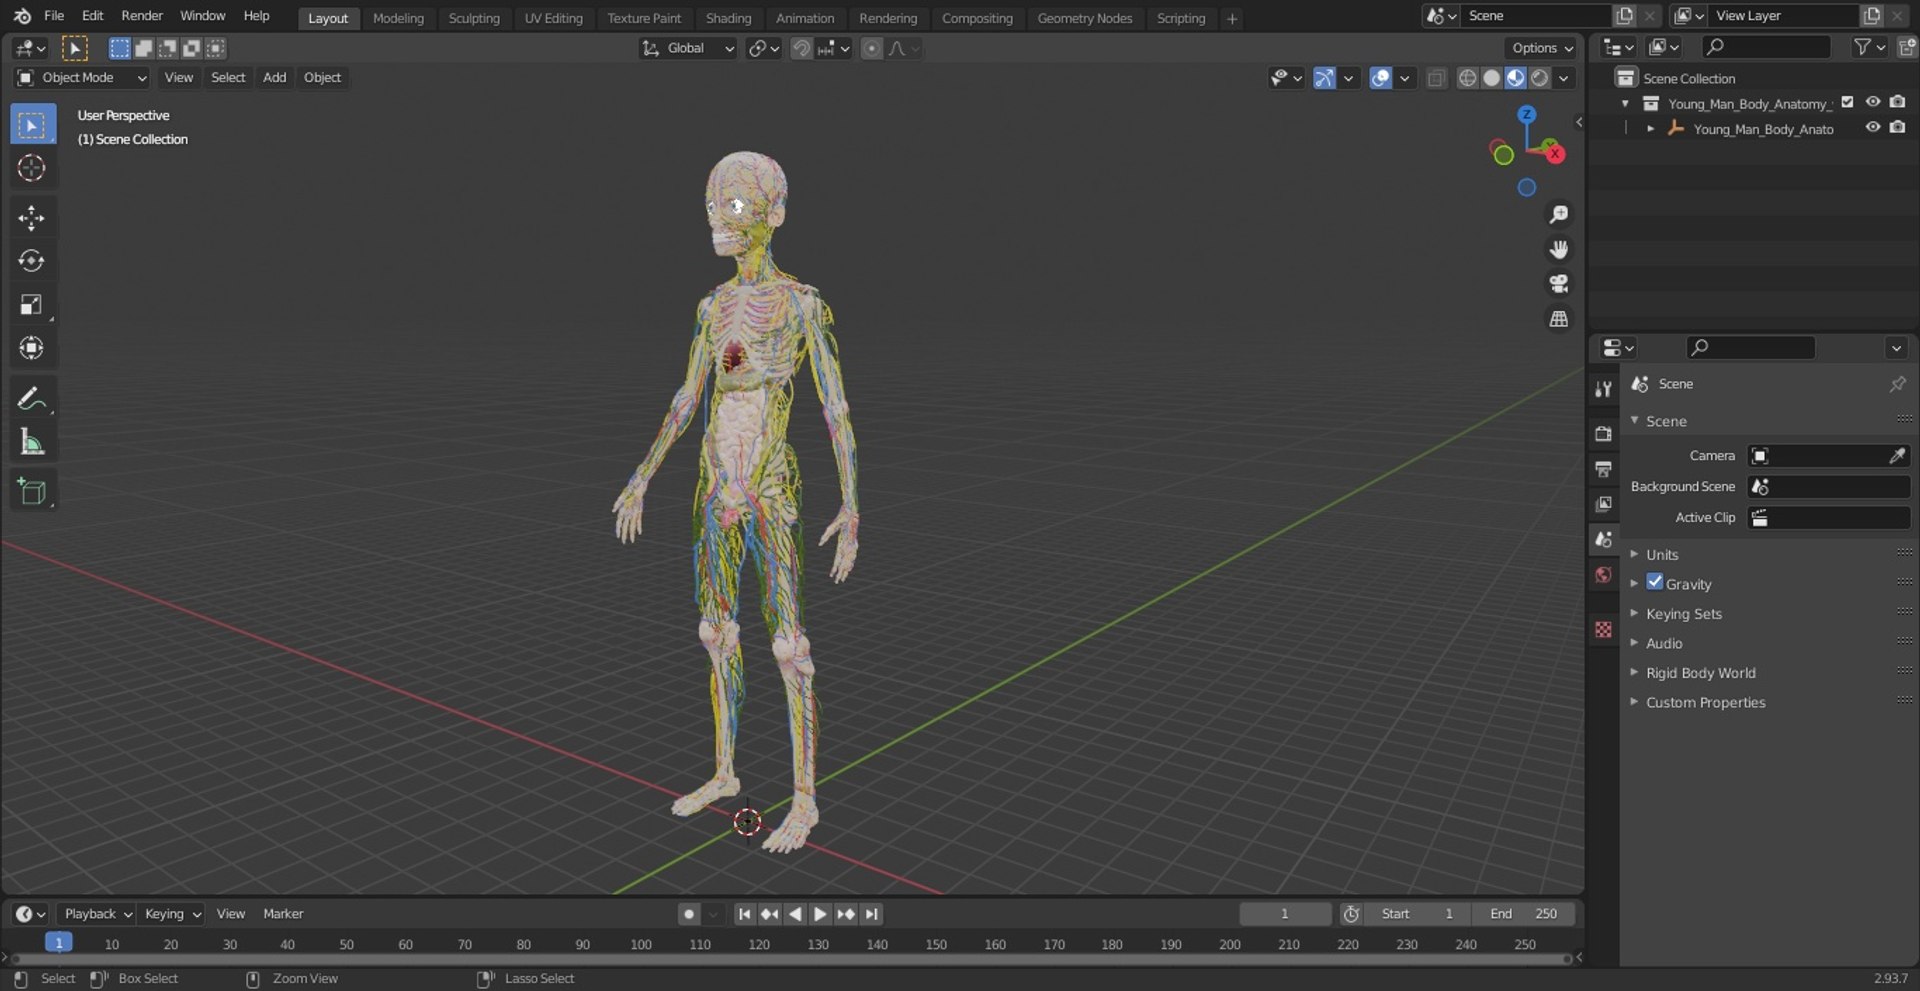Open the Options dropdown in header
Image resolution: width=1920 pixels, height=991 pixels.
point(1541,48)
